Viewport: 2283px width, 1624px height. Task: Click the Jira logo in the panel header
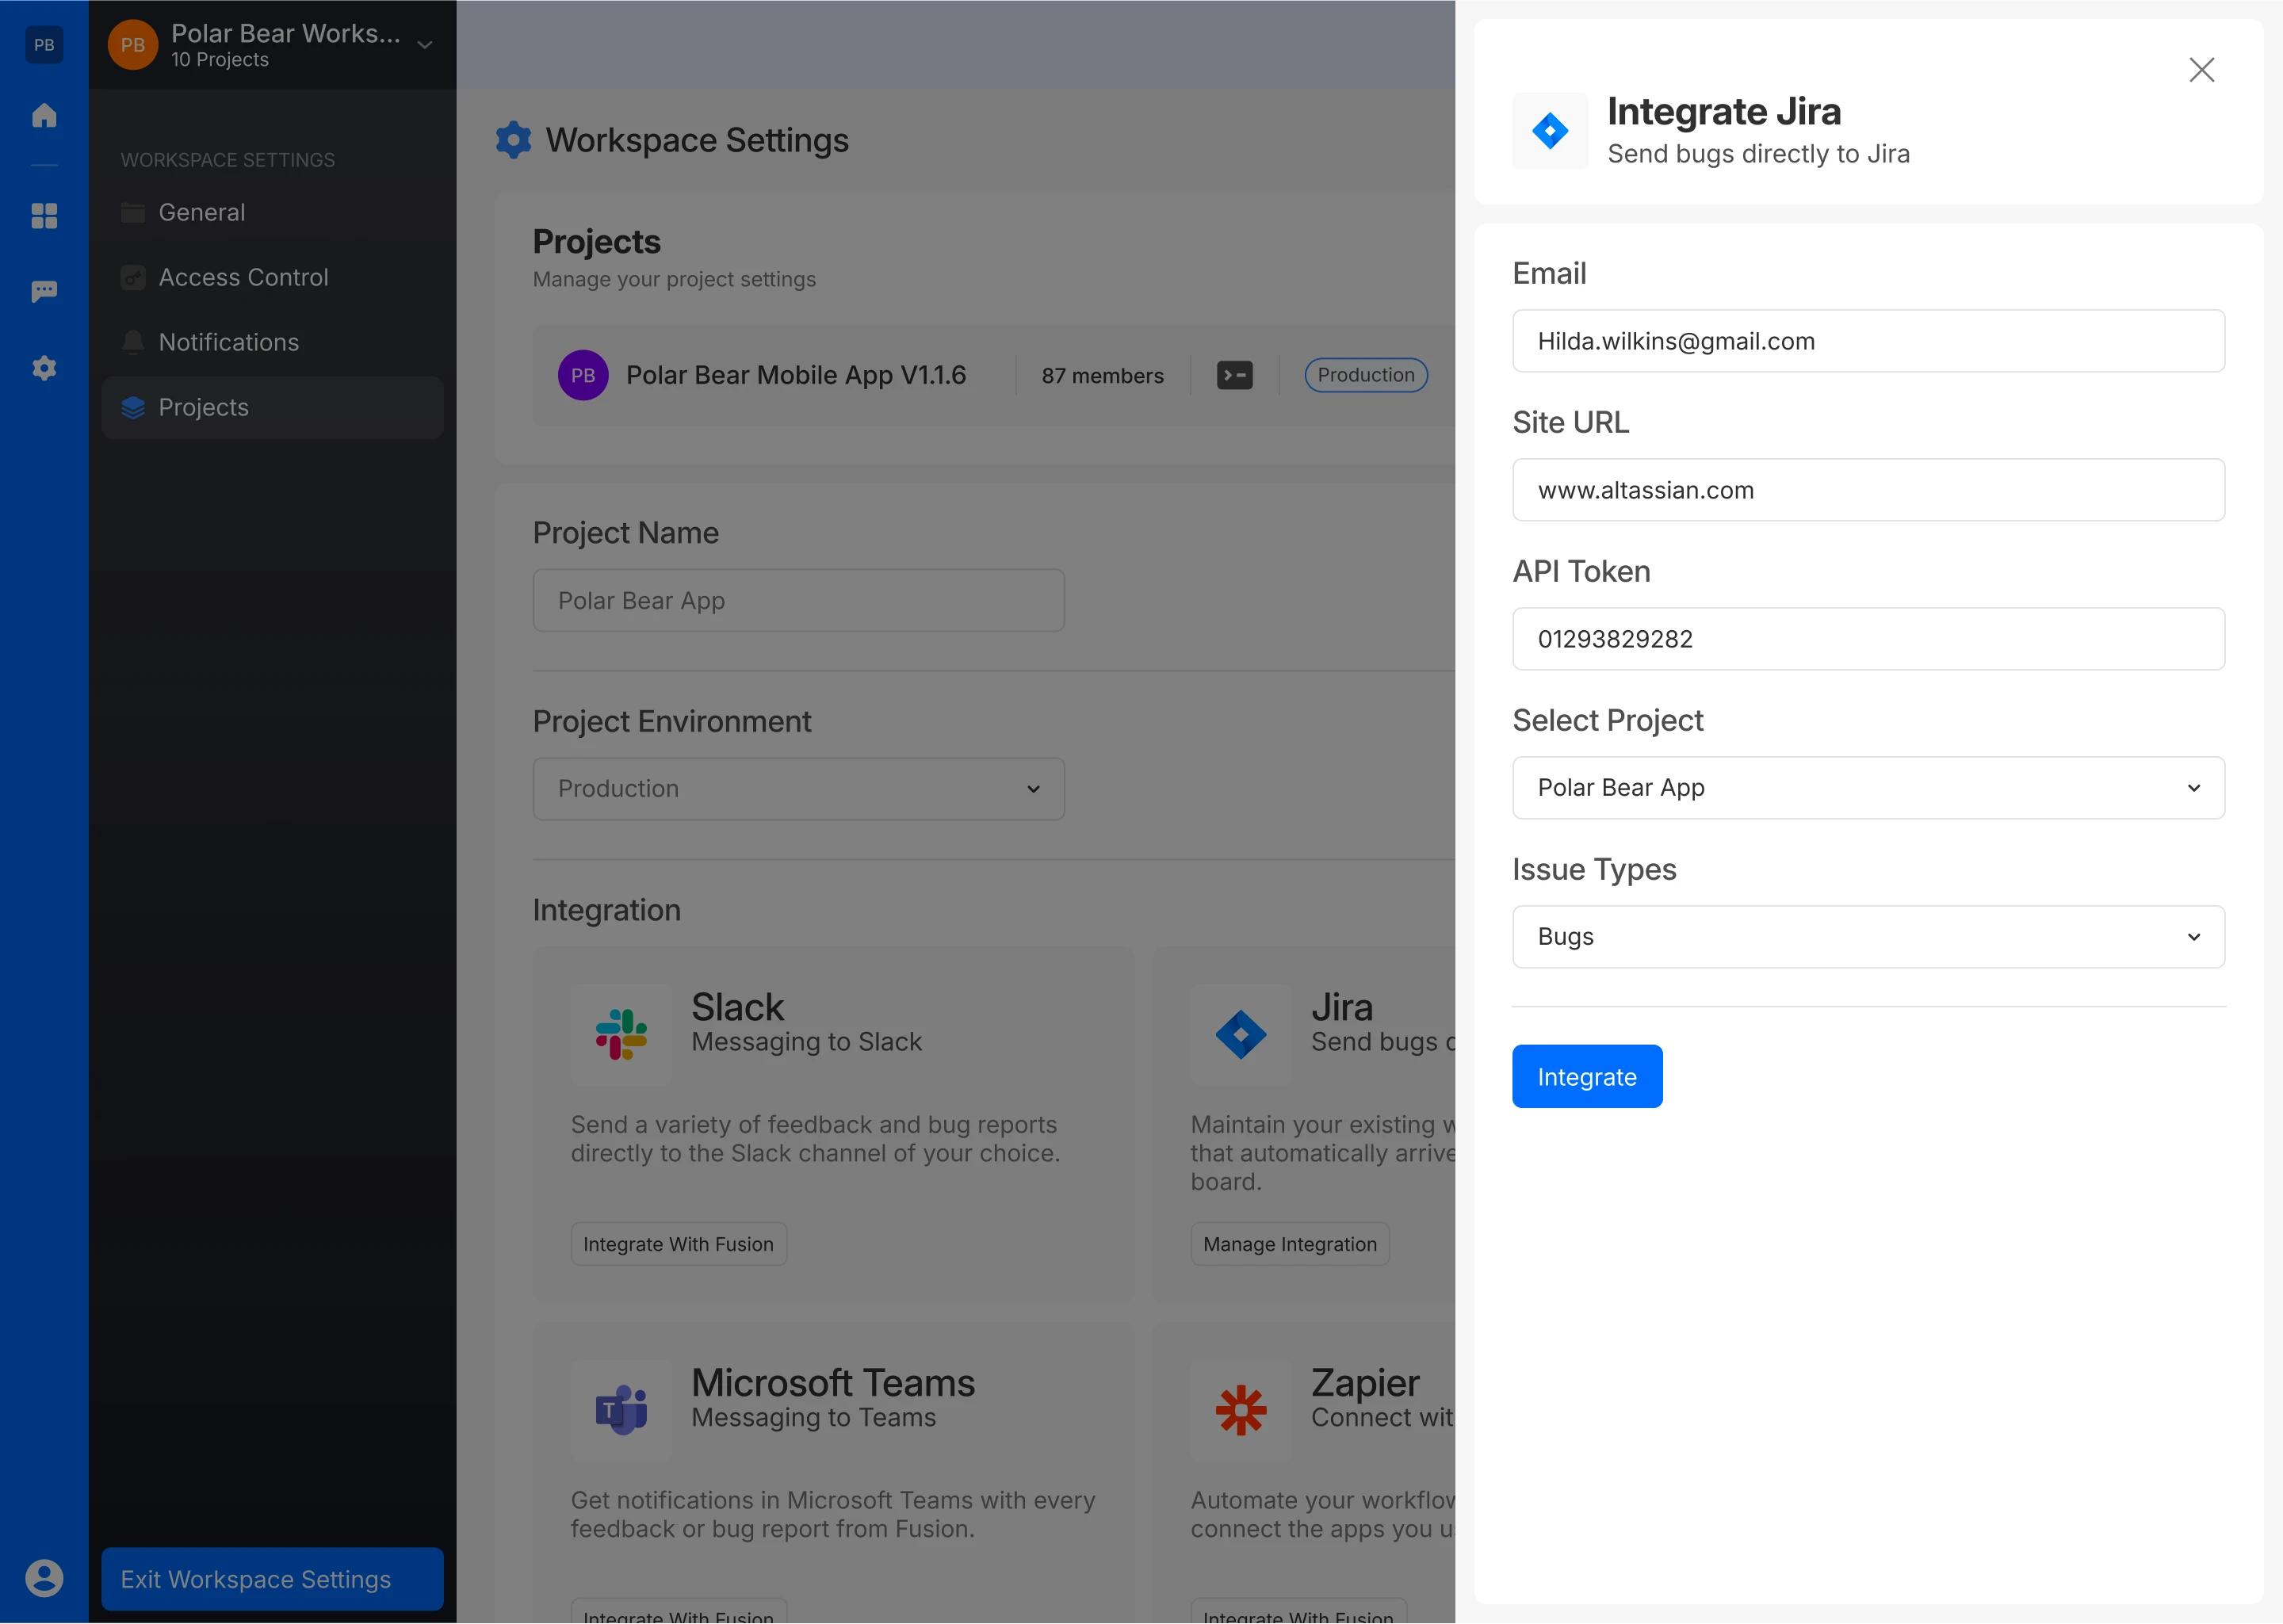coord(1550,131)
